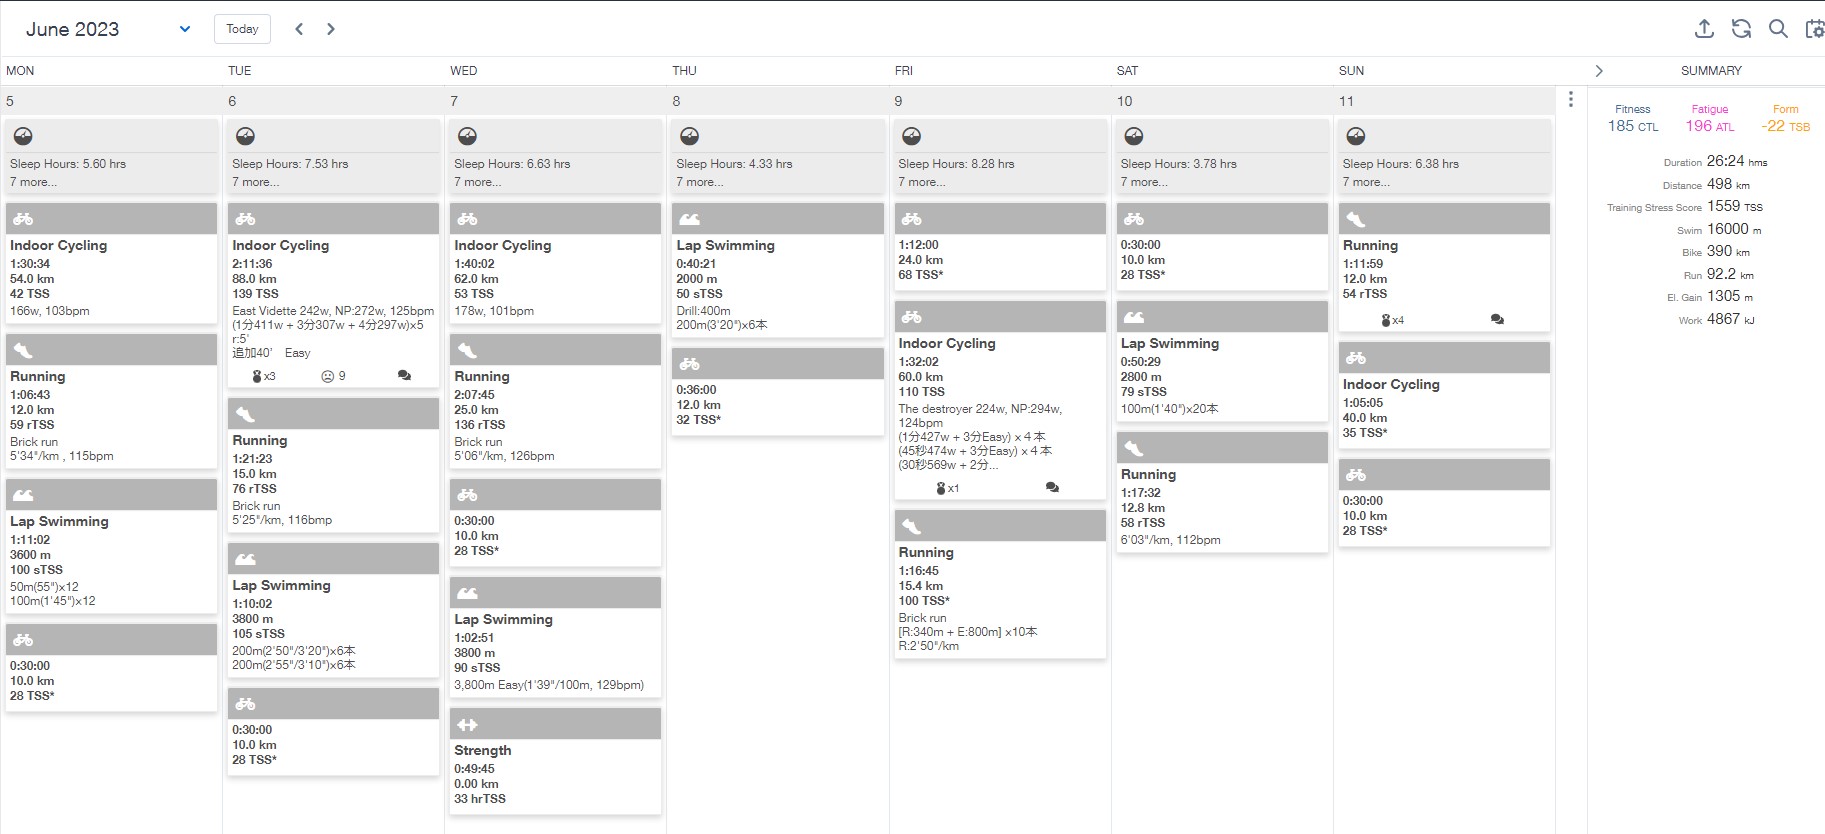Click the metrics gauge icon on Thursday 8
1825x834 pixels.
click(x=689, y=136)
